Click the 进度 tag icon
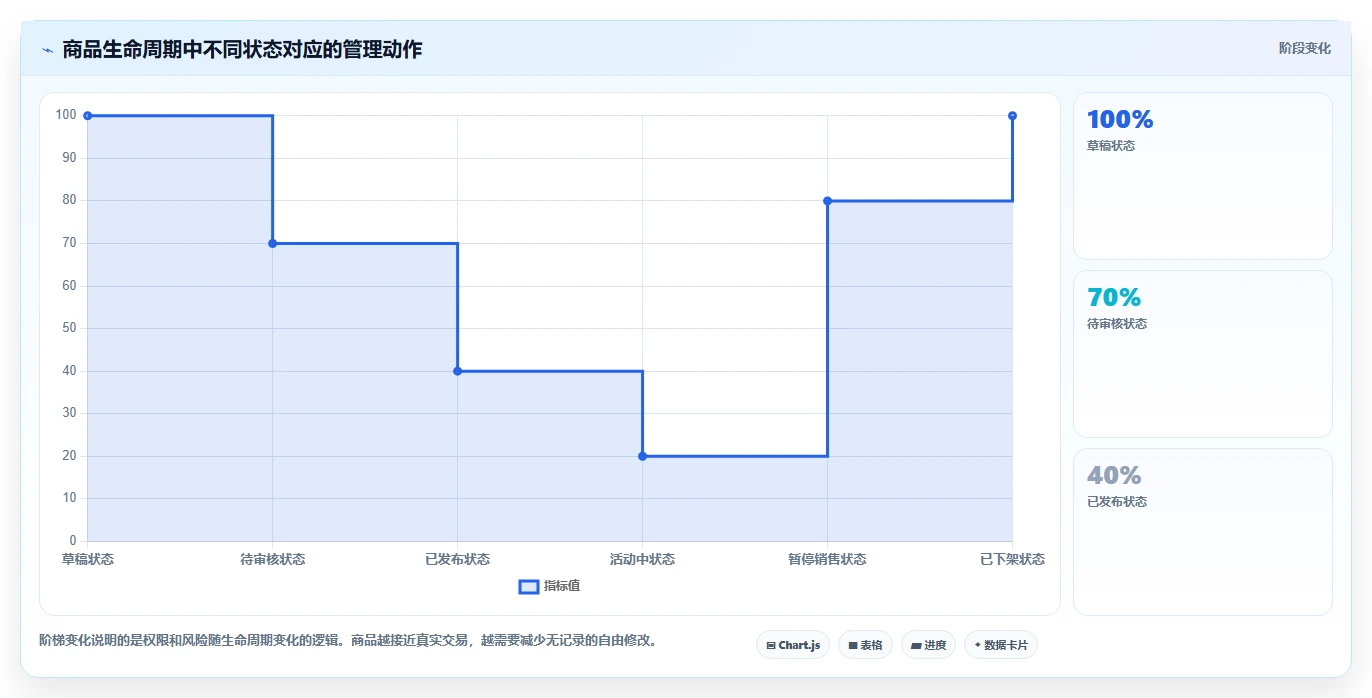Image resolution: width=1372 pixels, height=698 pixels. pyautogui.click(x=916, y=646)
